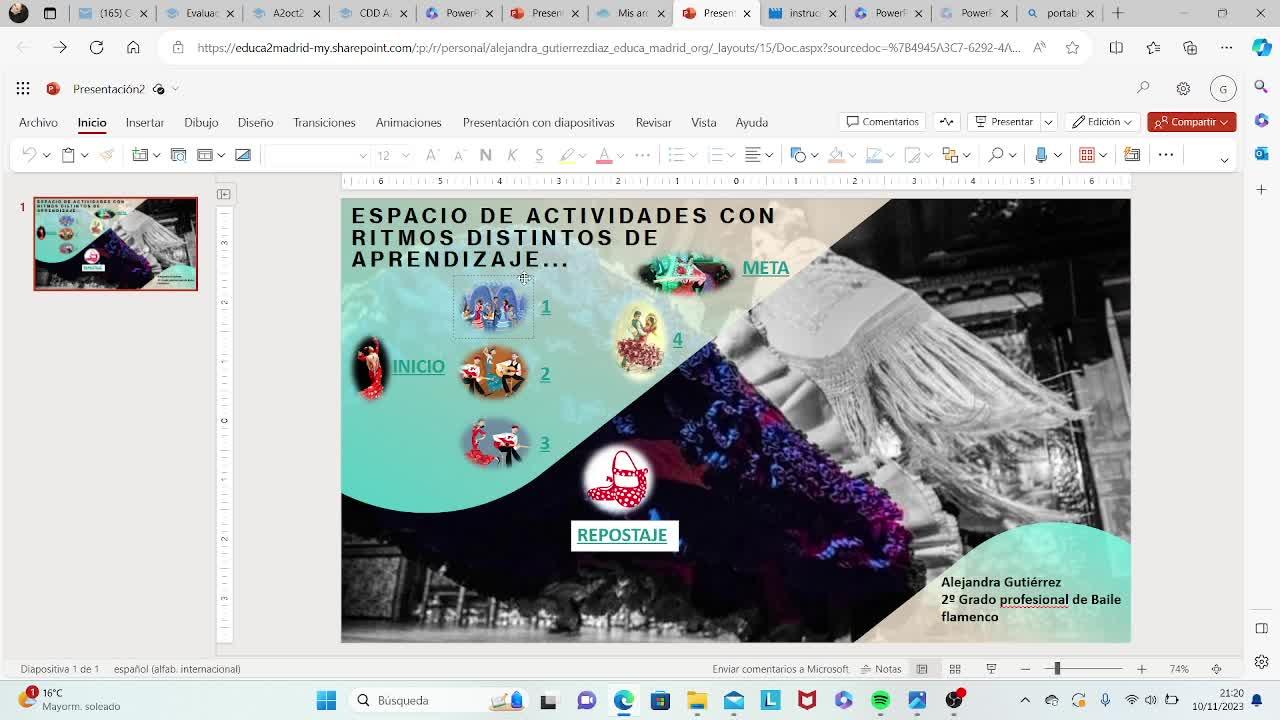Screen dimensions: 1280x720
Task: Expand the font size dropdown
Action: pos(405,155)
